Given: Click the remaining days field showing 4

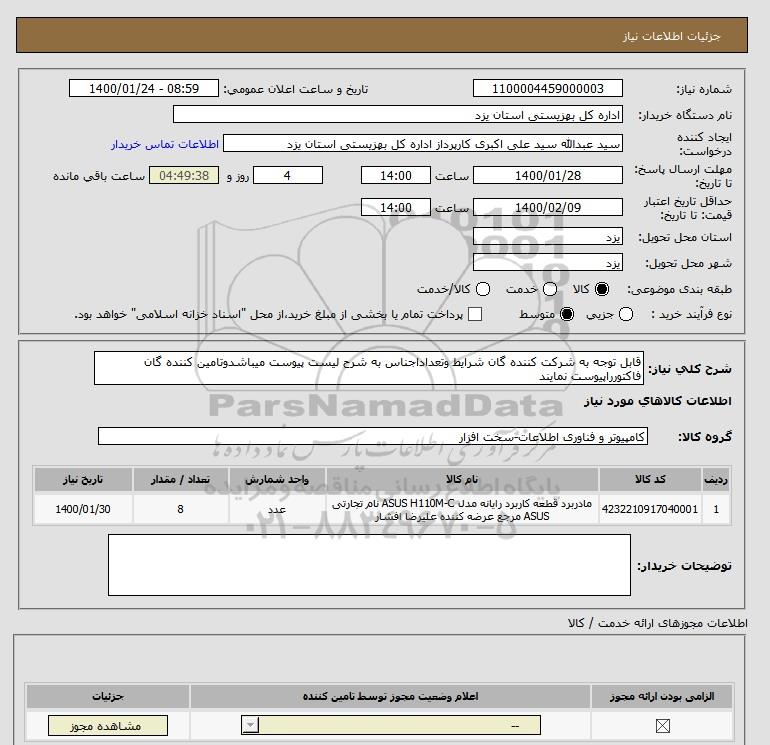Looking at the screenshot, I should [x=288, y=175].
